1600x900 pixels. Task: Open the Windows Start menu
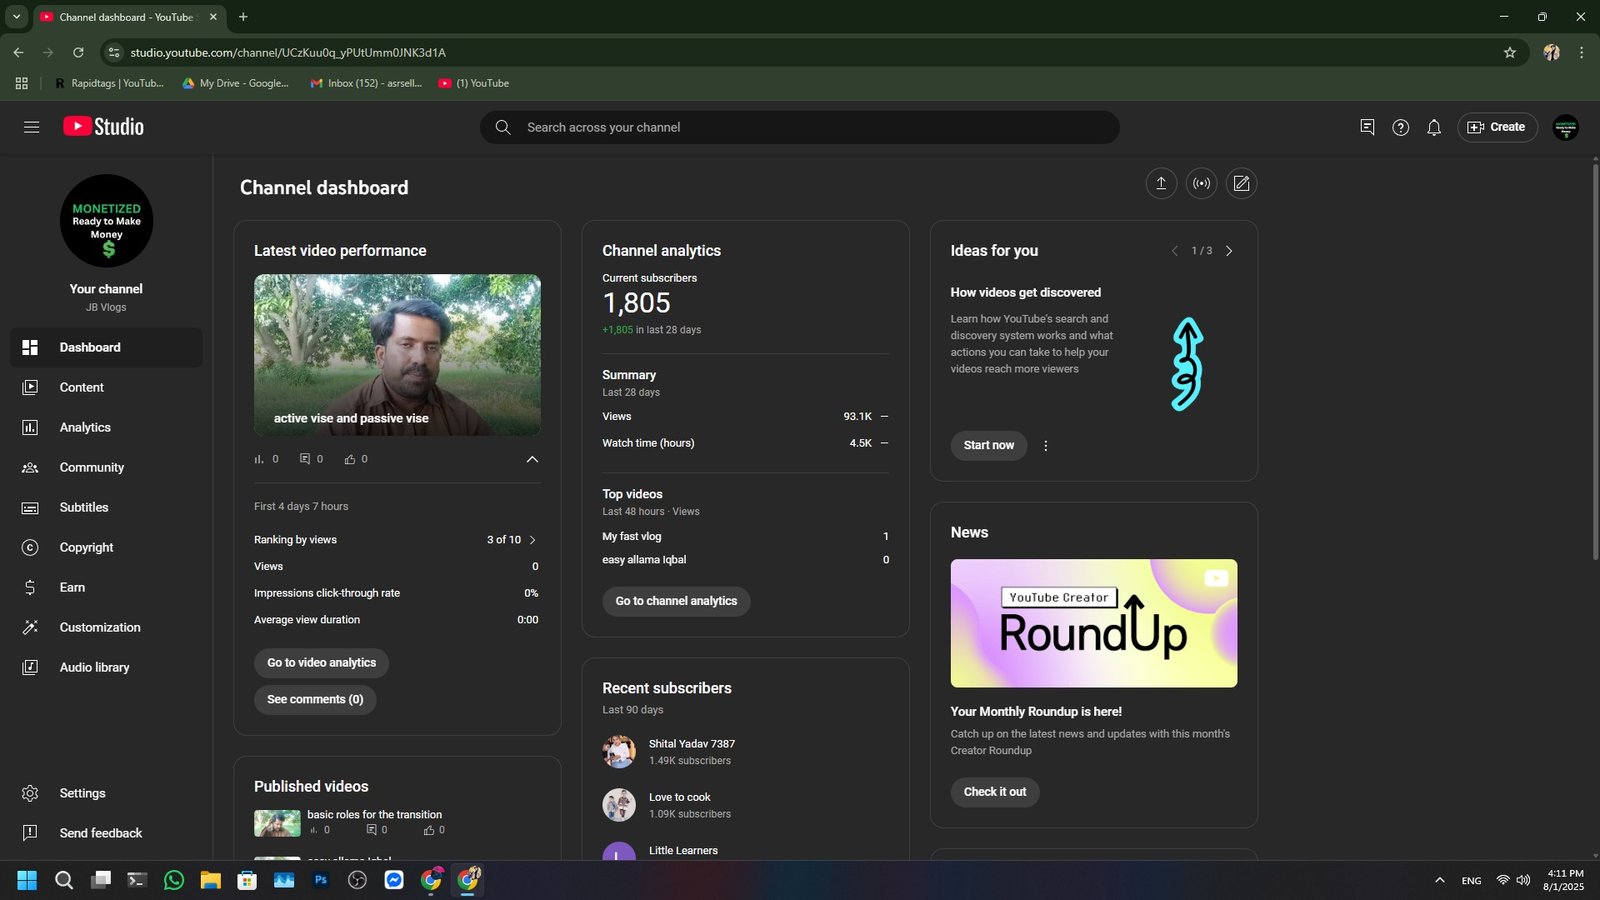pyautogui.click(x=27, y=880)
